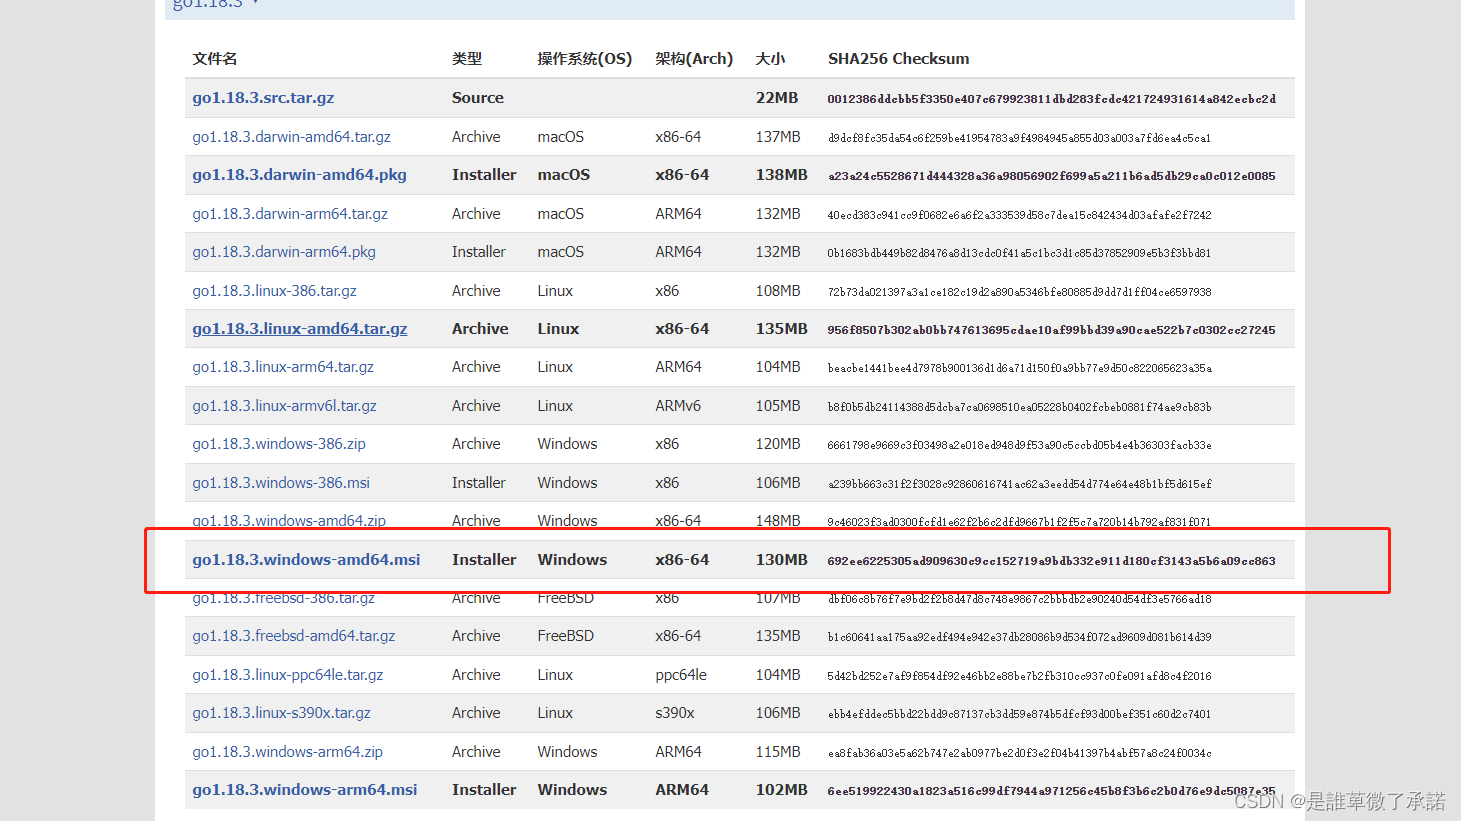Open go1.18.3.linux-s390x.tar.gz link
This screenshot has width=1461, height=821.
pyautogui.click(x=281, y=713)
